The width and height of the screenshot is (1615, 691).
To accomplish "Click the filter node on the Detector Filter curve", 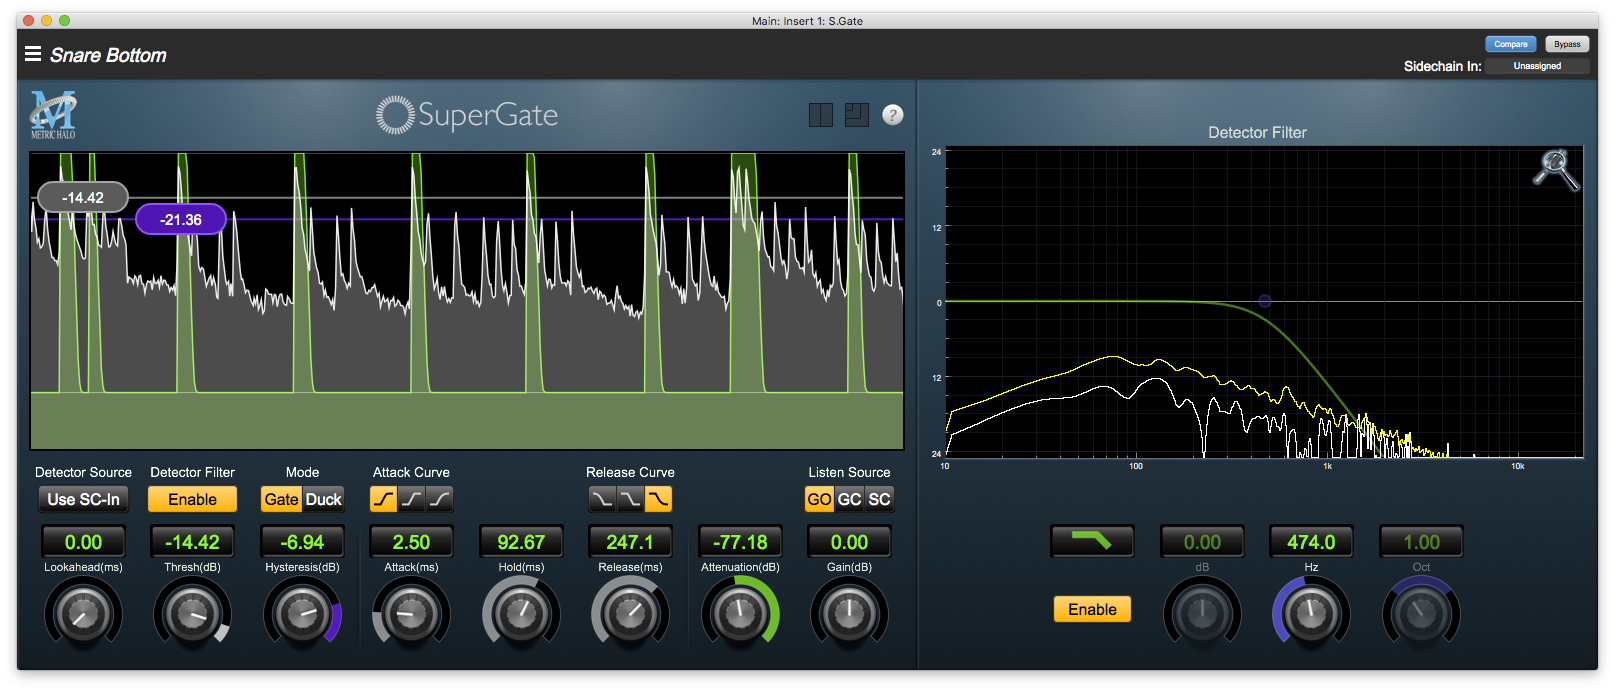I will [1265, 301].
